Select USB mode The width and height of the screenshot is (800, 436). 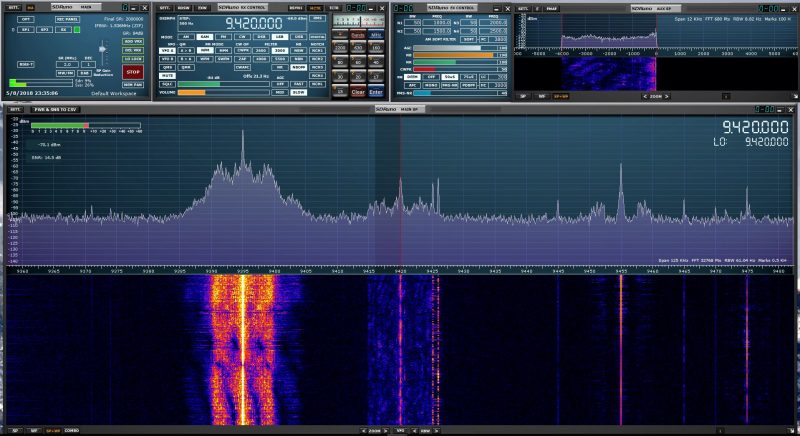(x=298, y=37)
